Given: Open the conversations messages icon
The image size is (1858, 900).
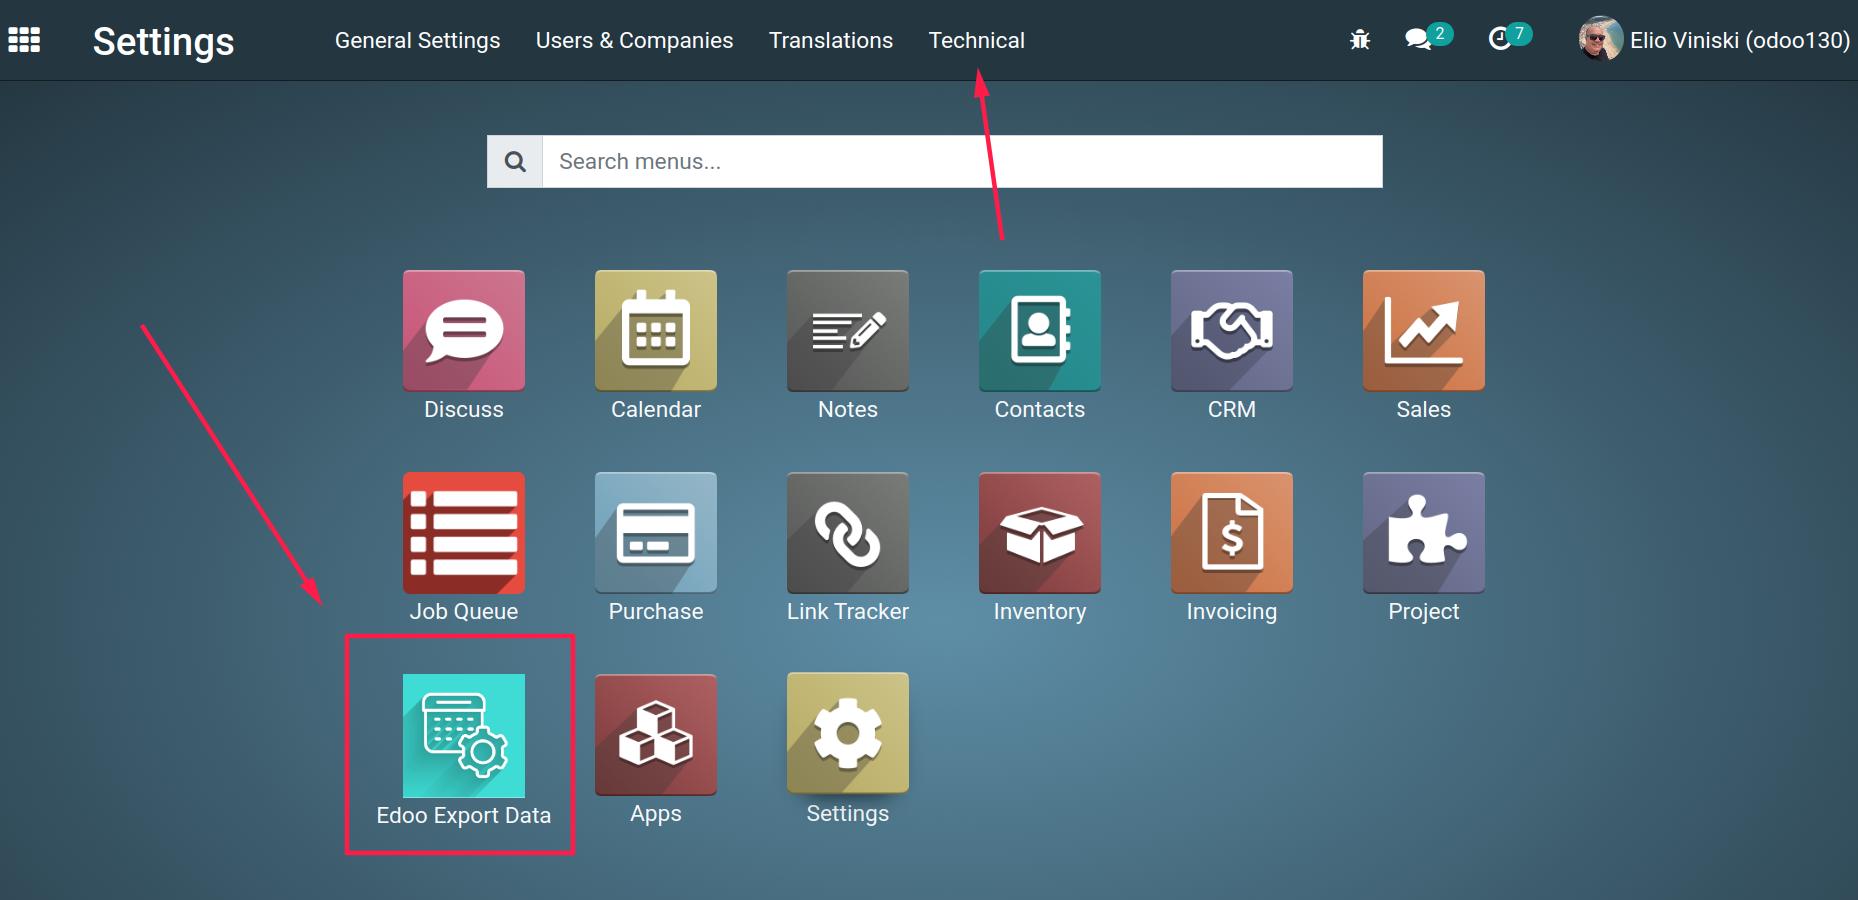Looking at the screenshot, I should [1418, 40].
